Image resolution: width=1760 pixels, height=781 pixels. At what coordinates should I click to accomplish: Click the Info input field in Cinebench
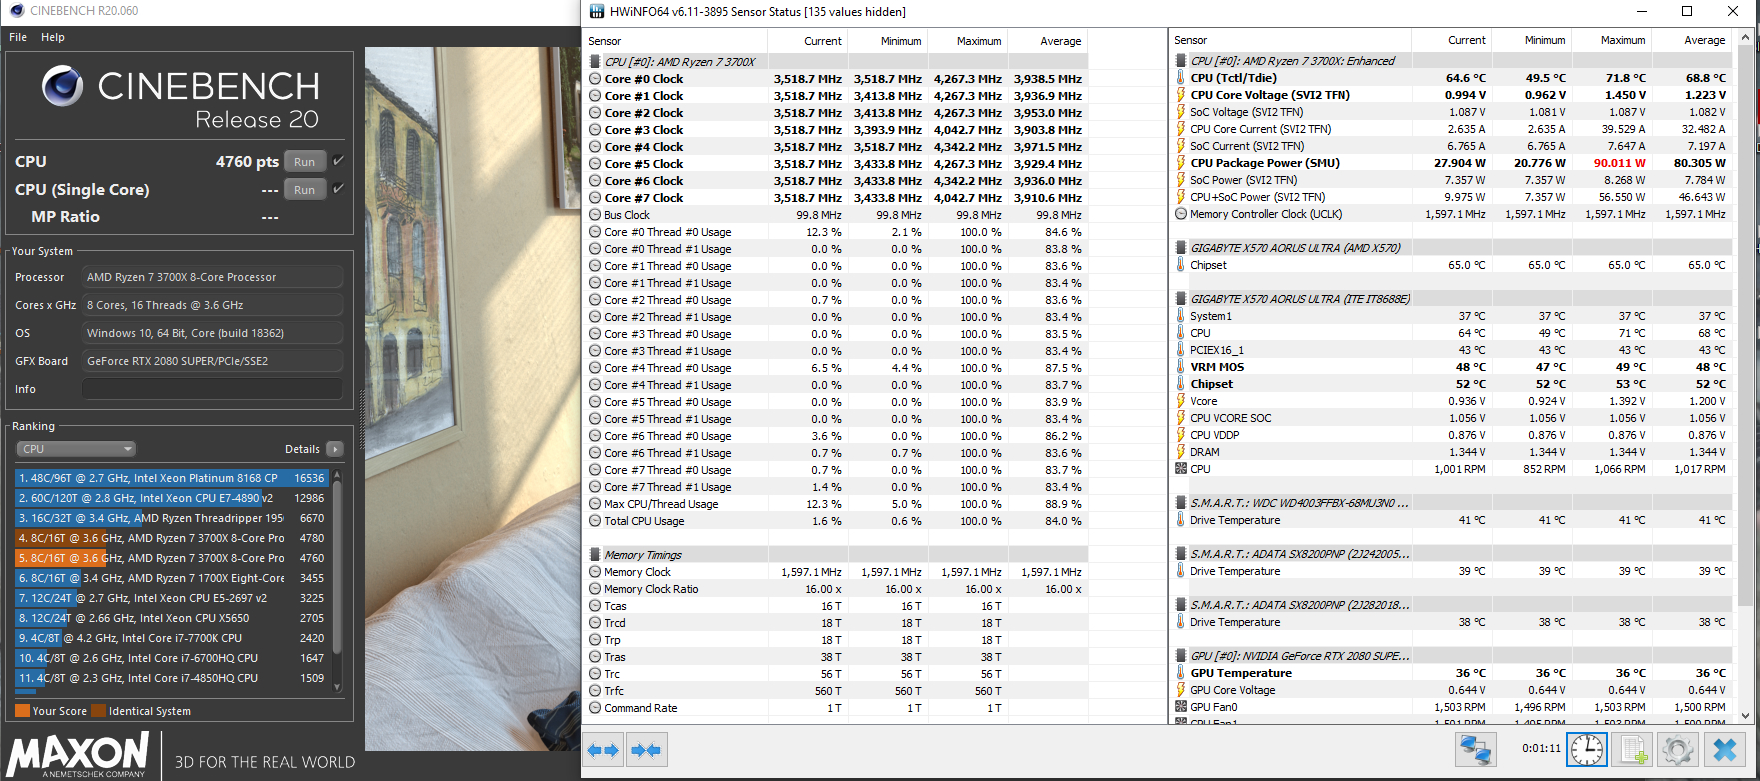tap(212, 389)
